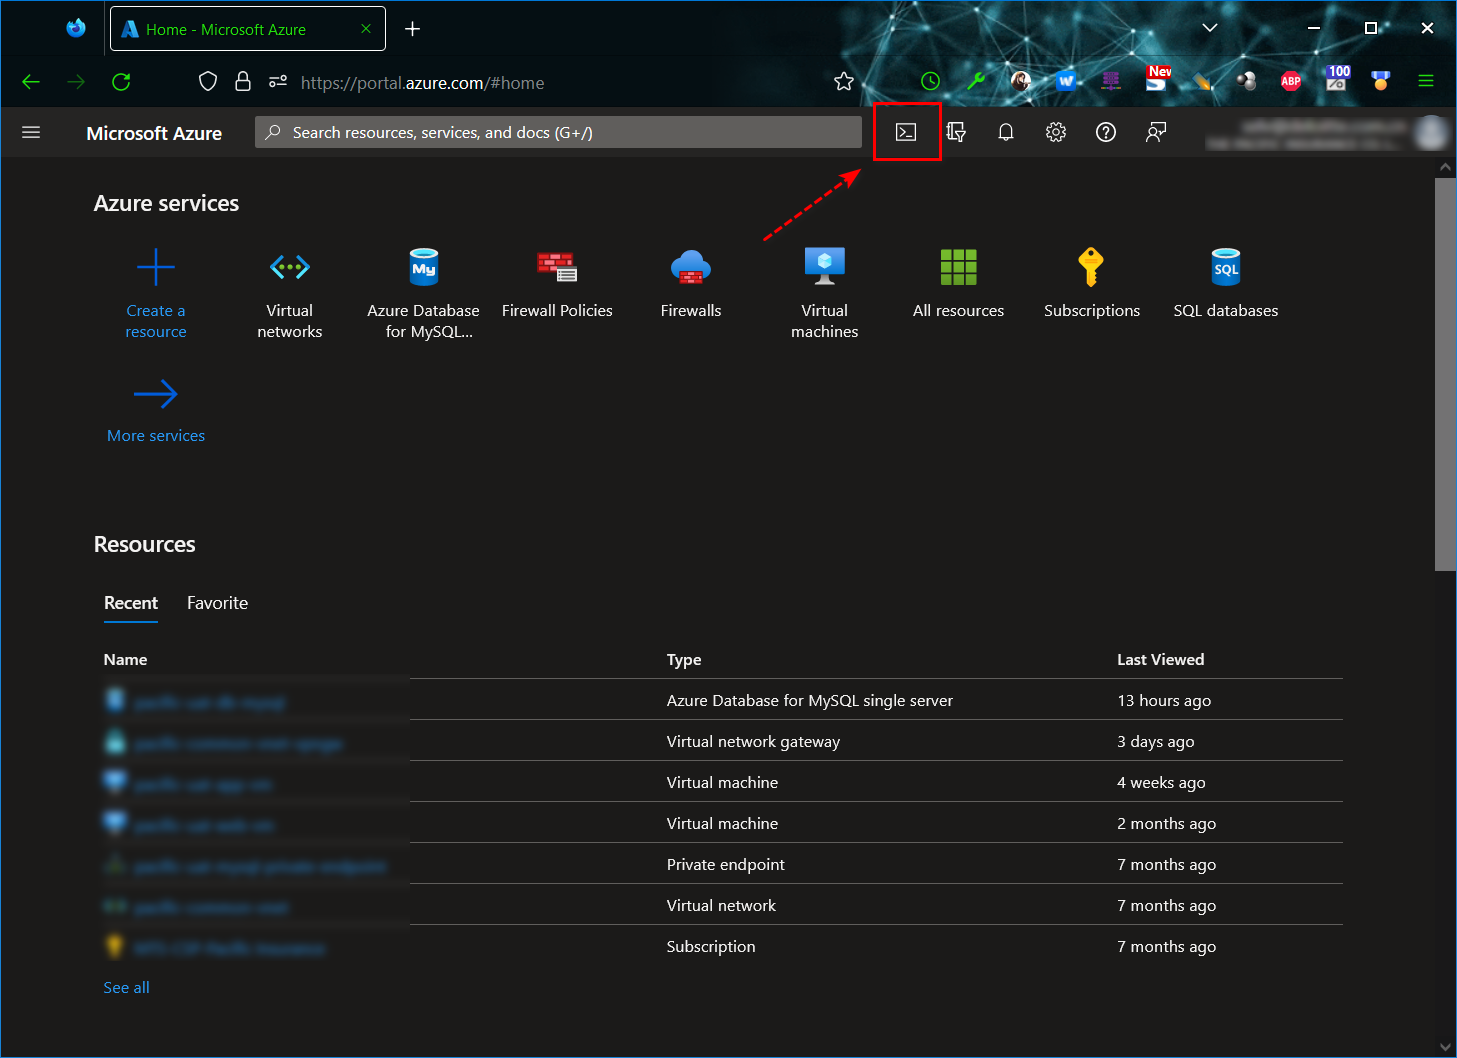1457x1058 pixels.
Task: Click Create a resource plus icon
Action: click(156, 267)
